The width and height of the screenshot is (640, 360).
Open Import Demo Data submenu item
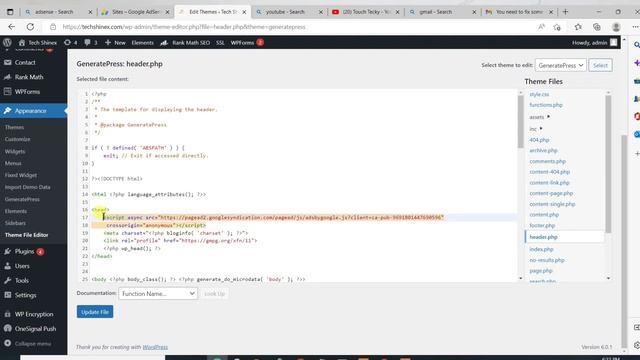pos(28,187)
